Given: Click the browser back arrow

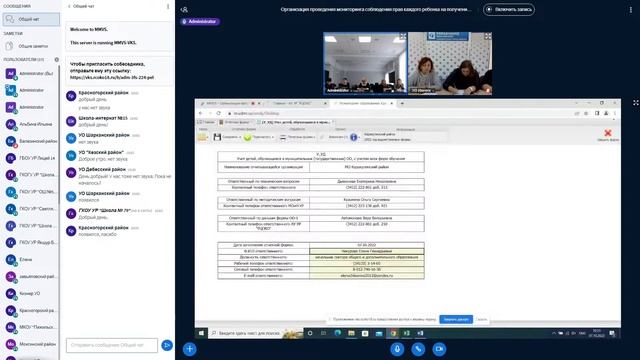Looking at the screenshot, I should (x=201, y=113).
